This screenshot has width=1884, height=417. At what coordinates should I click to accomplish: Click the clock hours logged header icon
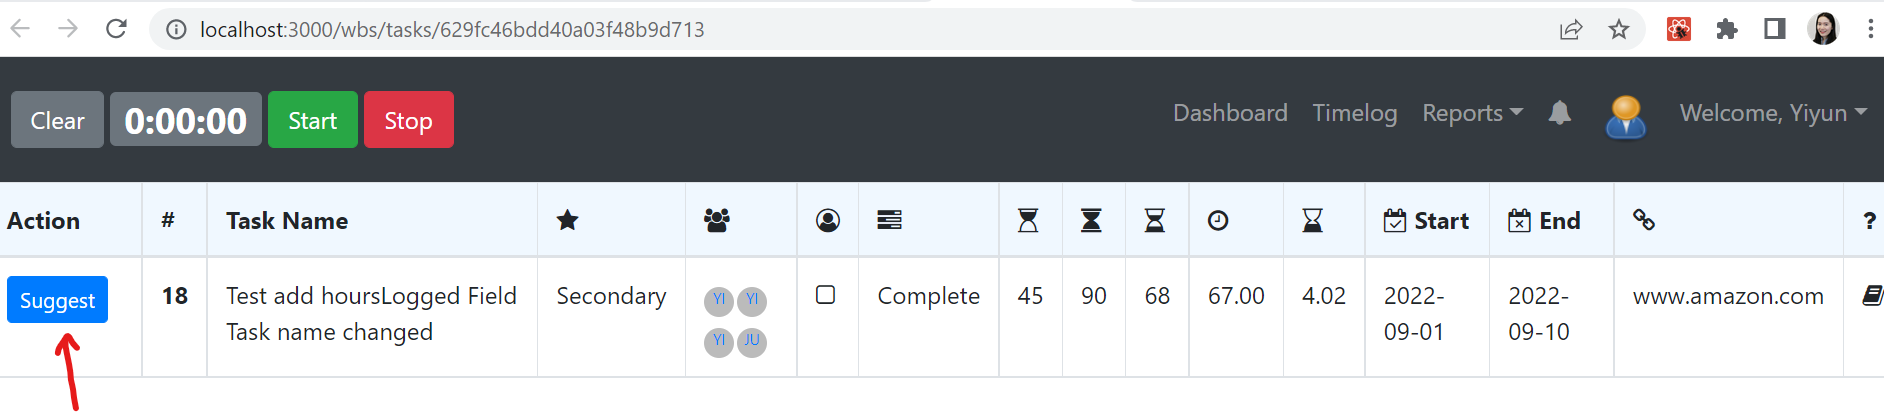1218,220
